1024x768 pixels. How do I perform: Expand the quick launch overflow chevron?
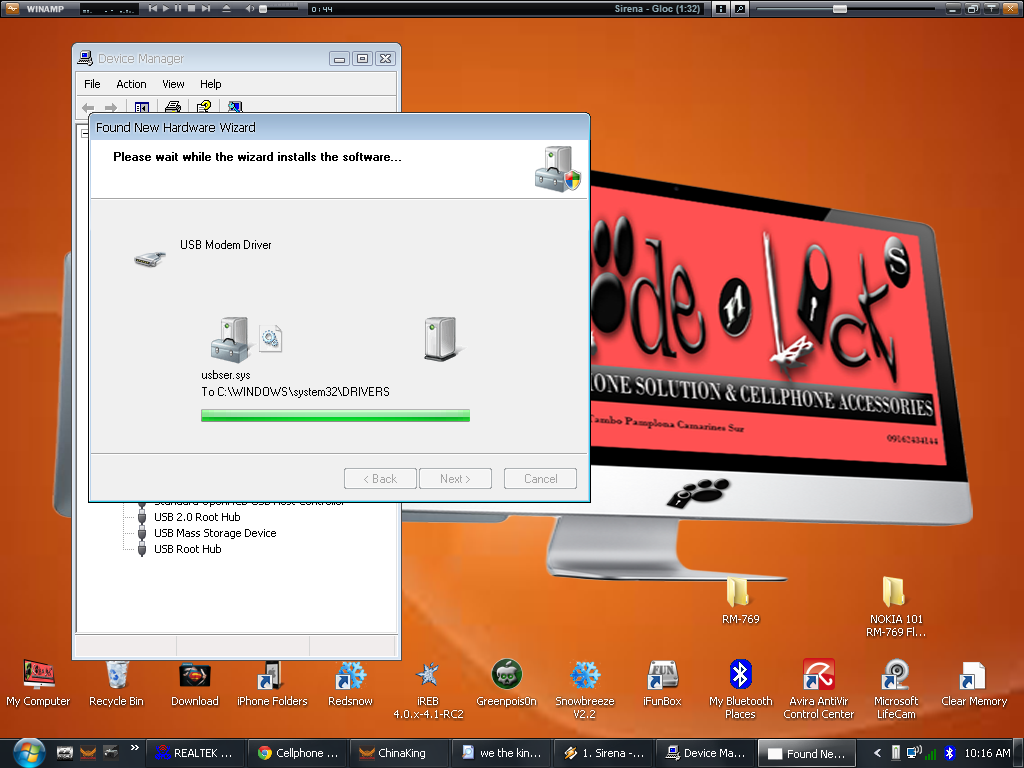135,748
